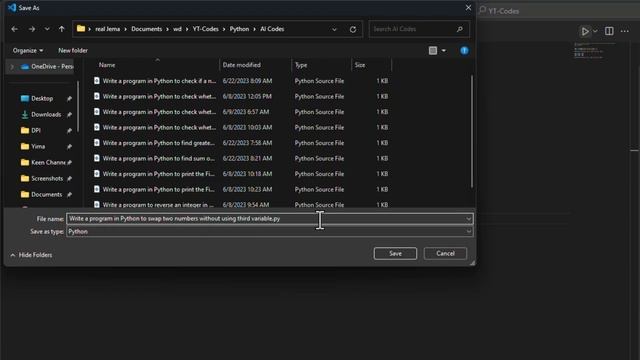640x360 pixels.
Task: Collapse the panel with Hide Folders
Action: 31,255
